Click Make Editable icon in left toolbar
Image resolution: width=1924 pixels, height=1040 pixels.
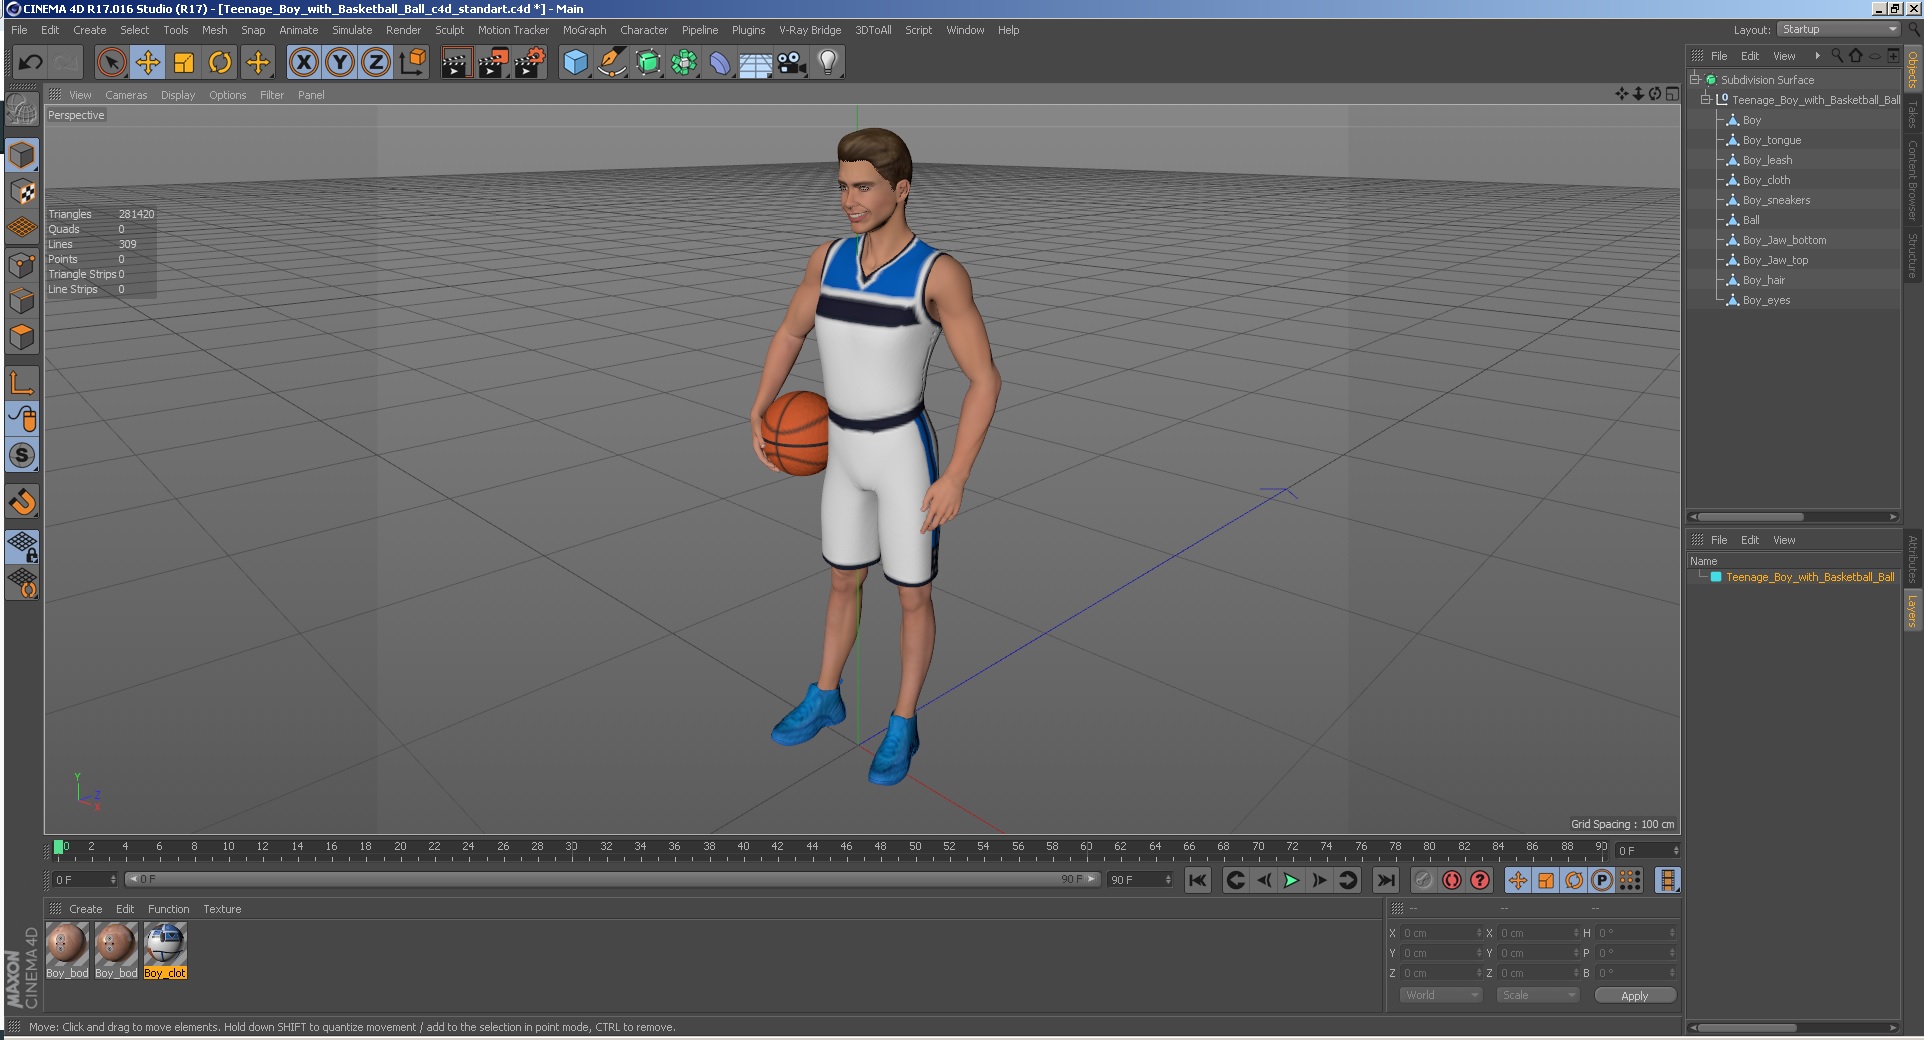pos(22,110)
